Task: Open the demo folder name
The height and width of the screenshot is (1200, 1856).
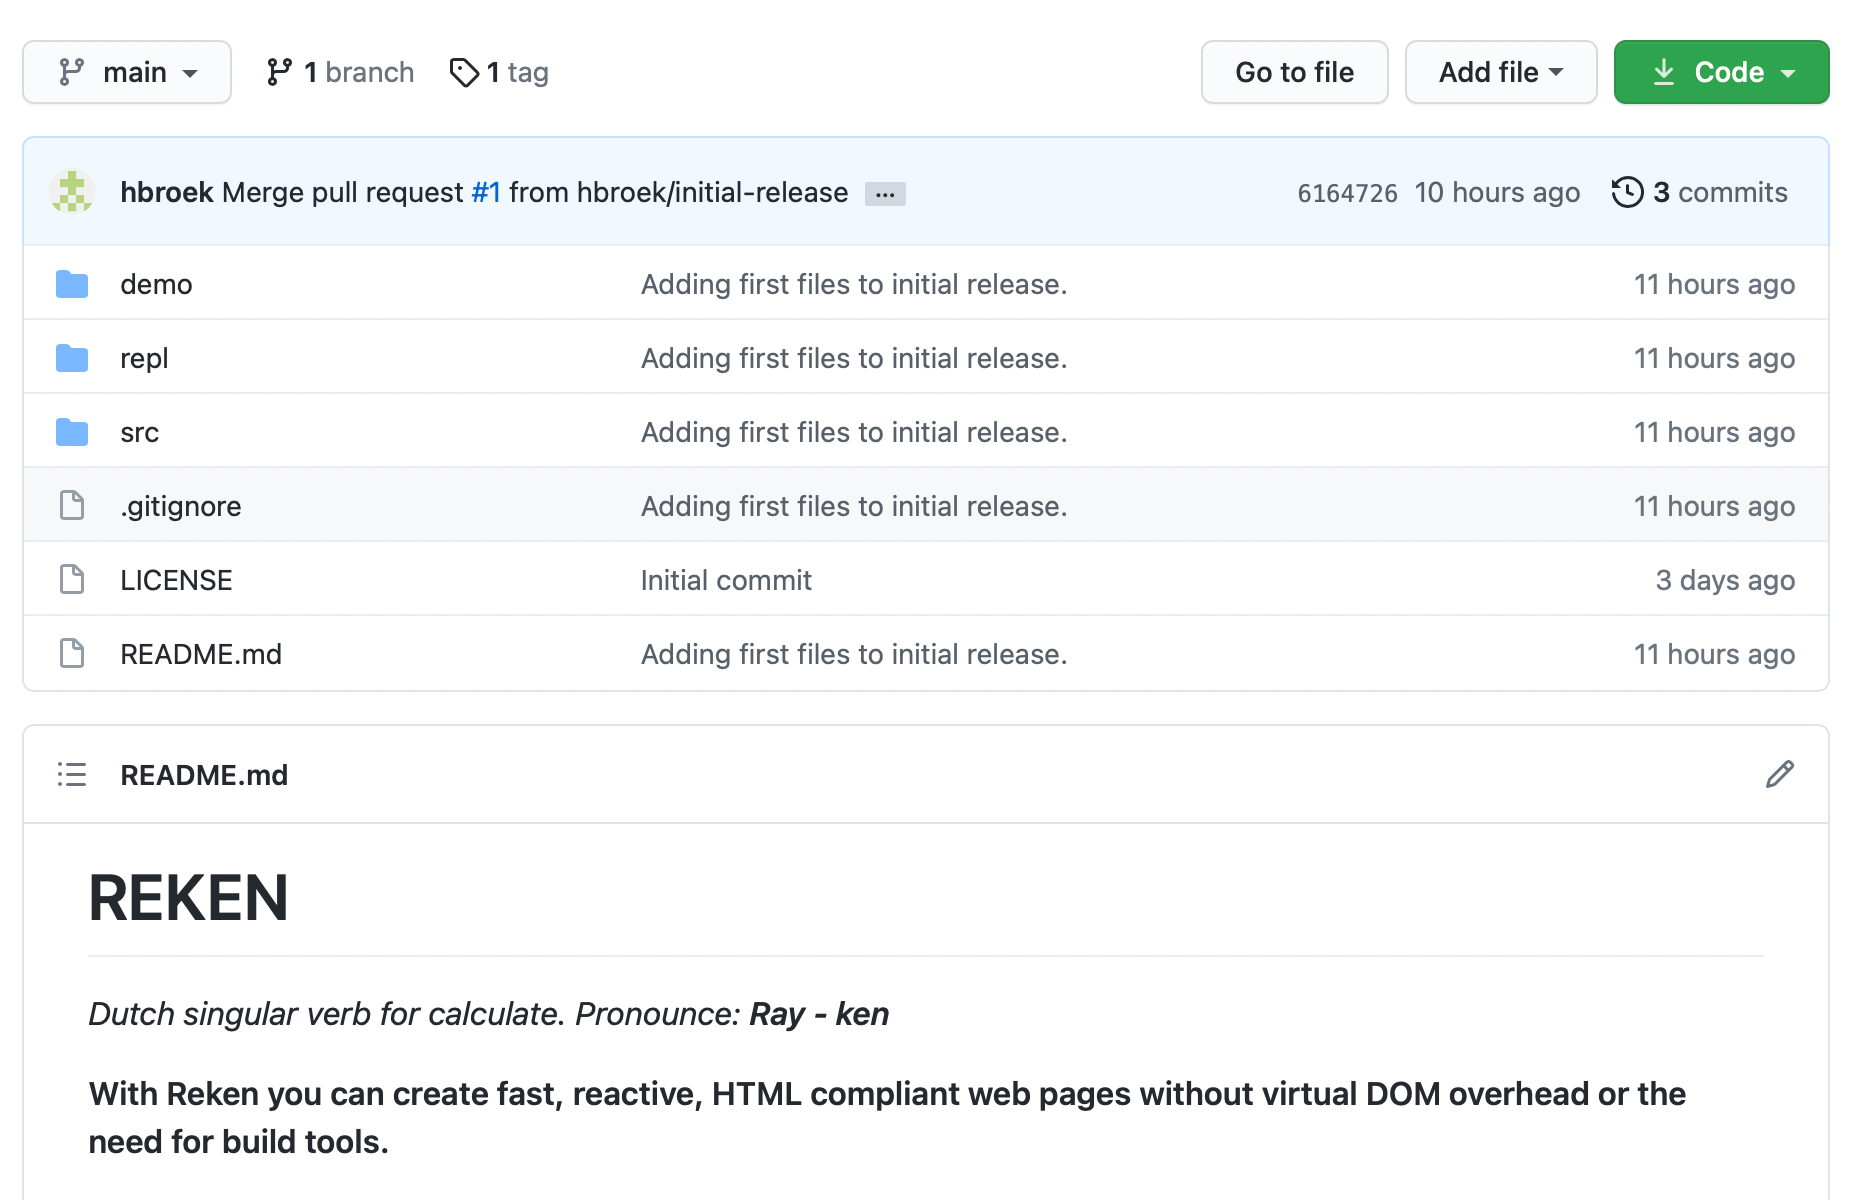Action: coord(156,284)
